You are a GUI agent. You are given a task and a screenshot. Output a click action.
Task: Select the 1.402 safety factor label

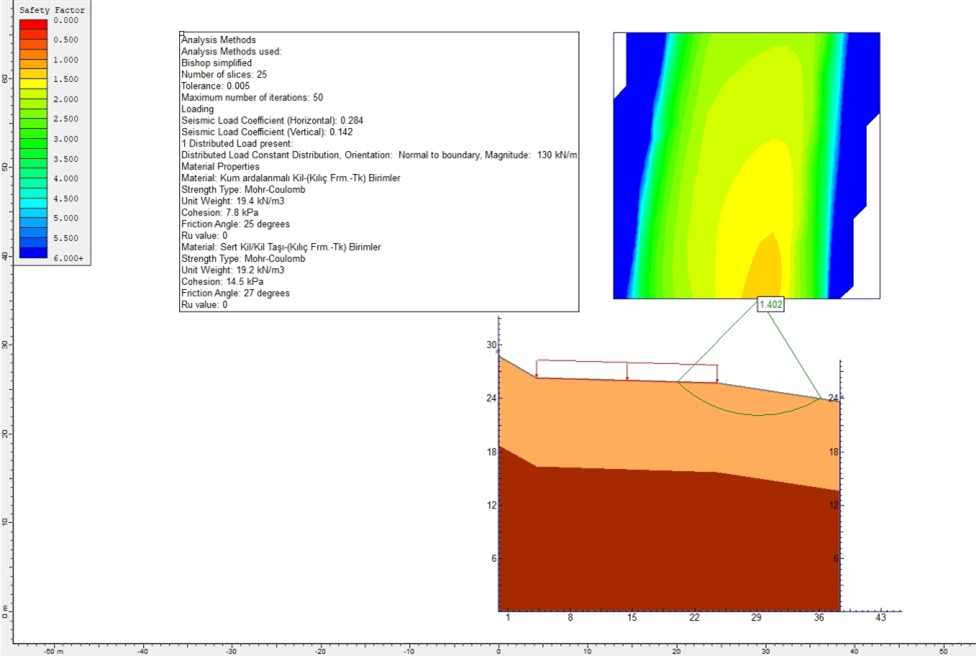(770, 304)
